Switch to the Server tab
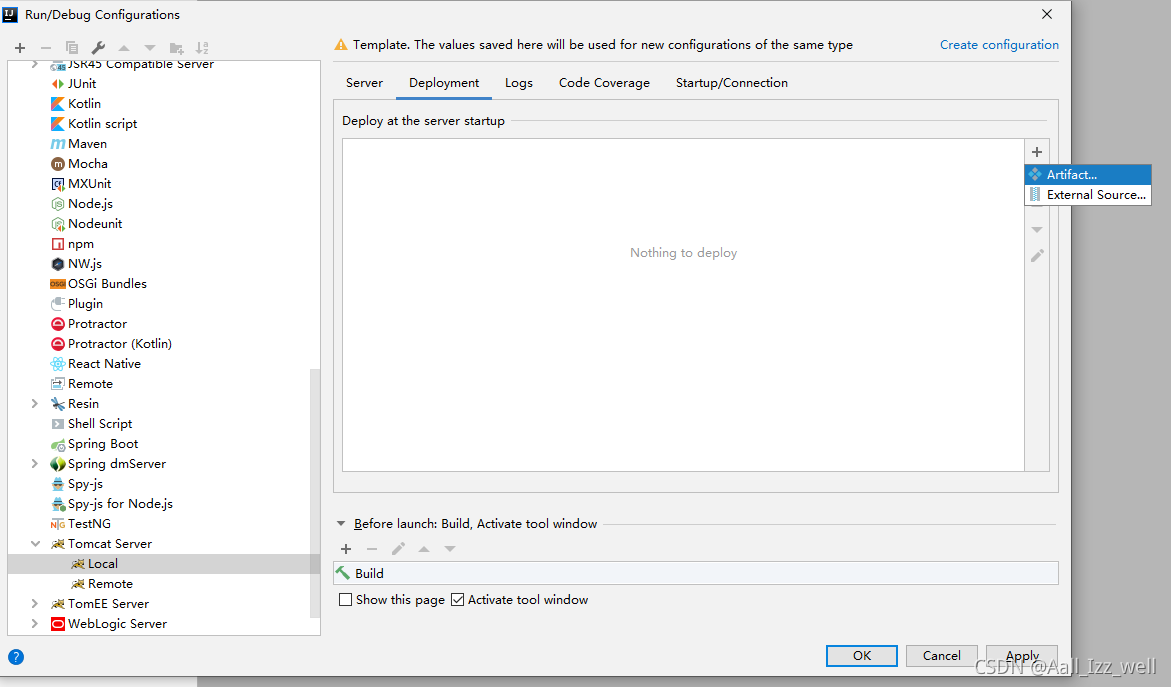Viewport: 1171px width, 687px height. pyautogui.click(x=364, y=83)
